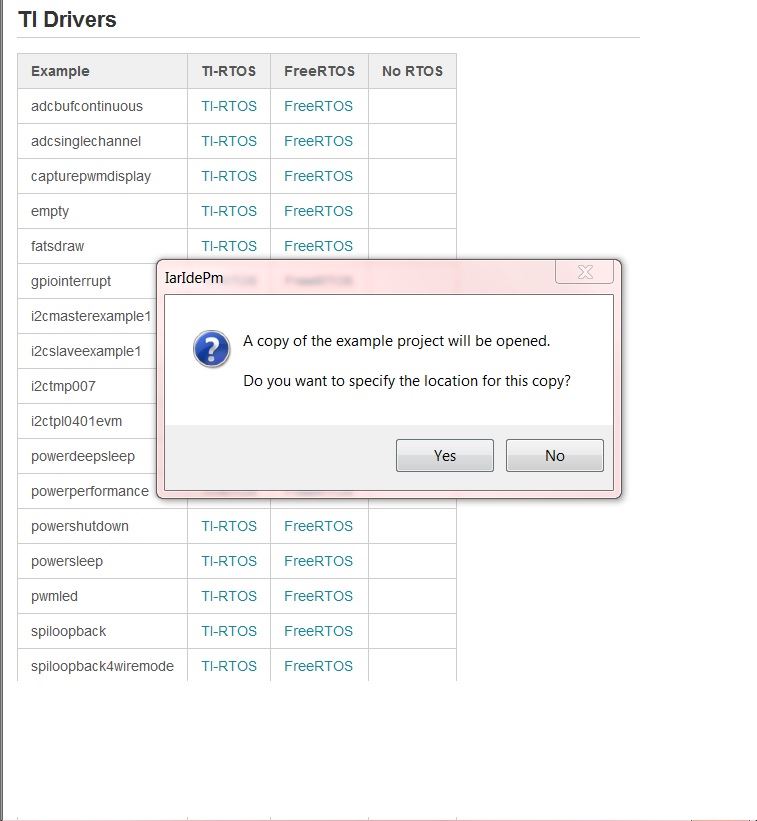
Task: Click the blue question mark icon
Action: point(212,350)
